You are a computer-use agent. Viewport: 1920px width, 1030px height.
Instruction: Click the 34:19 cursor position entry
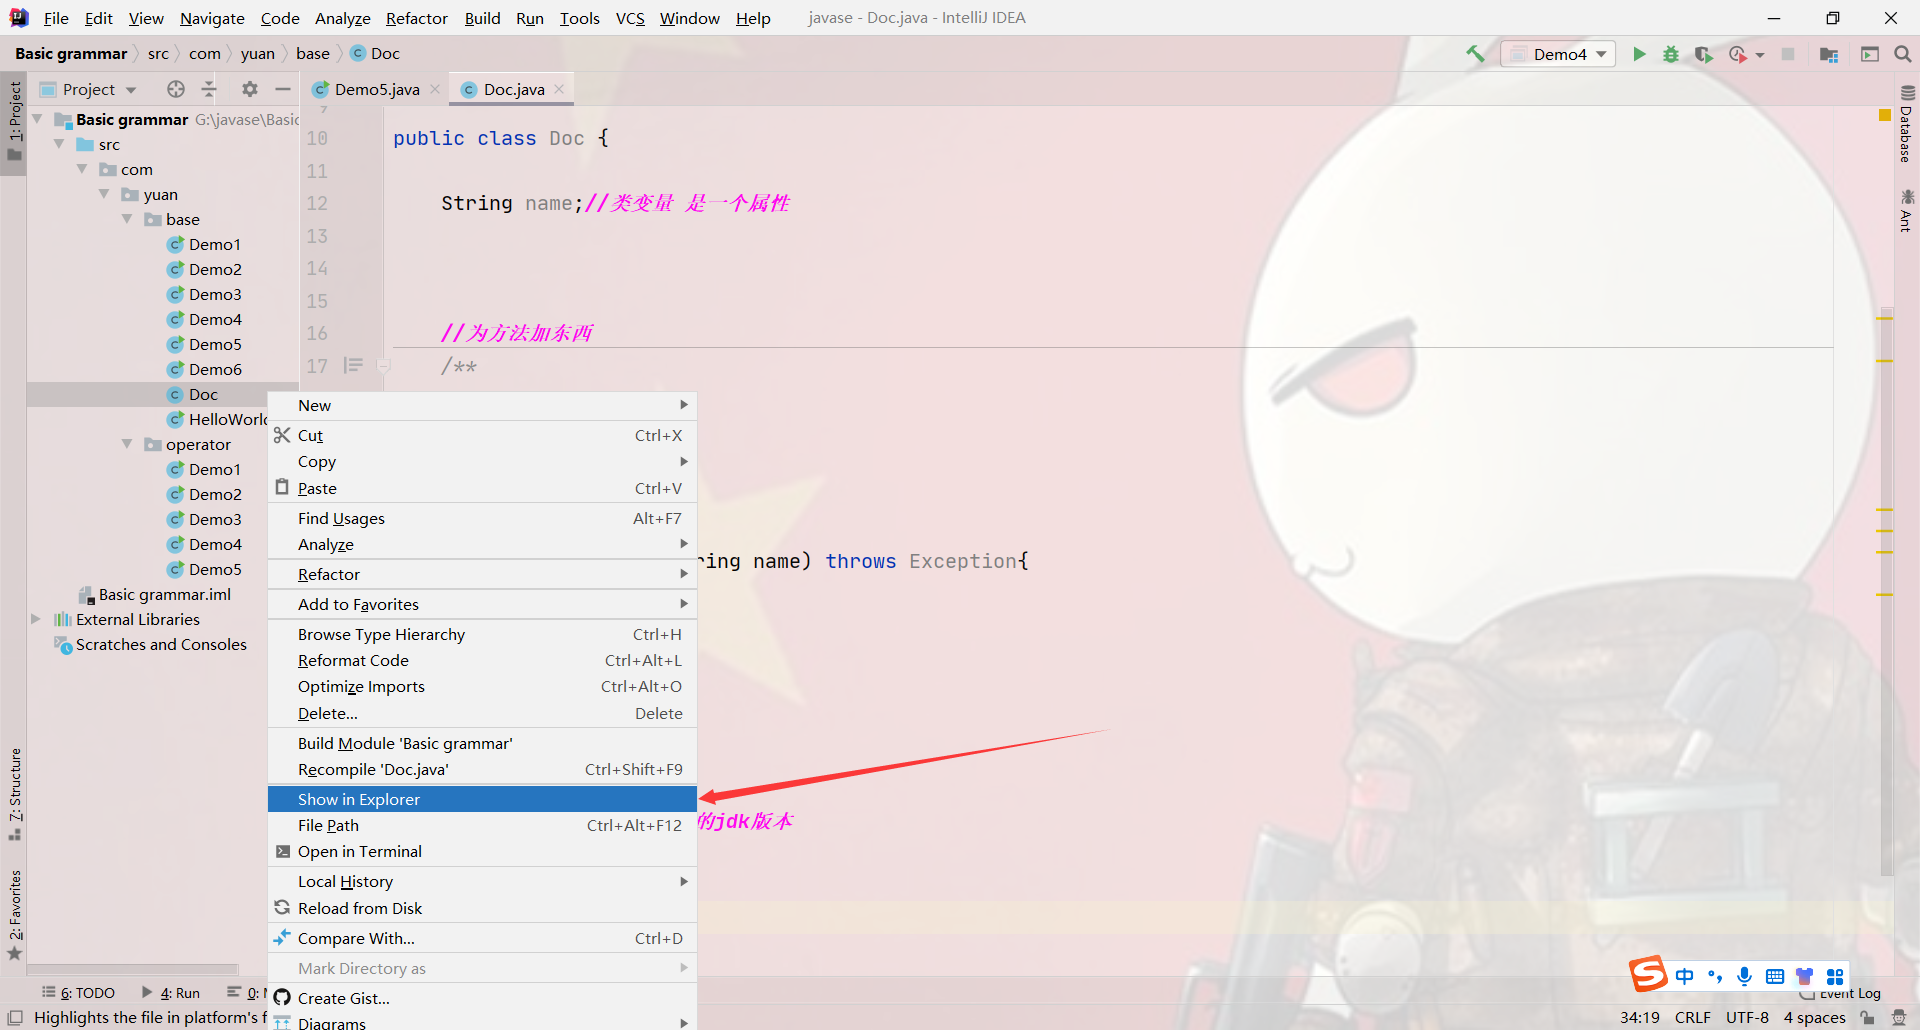point(1639,1018)
